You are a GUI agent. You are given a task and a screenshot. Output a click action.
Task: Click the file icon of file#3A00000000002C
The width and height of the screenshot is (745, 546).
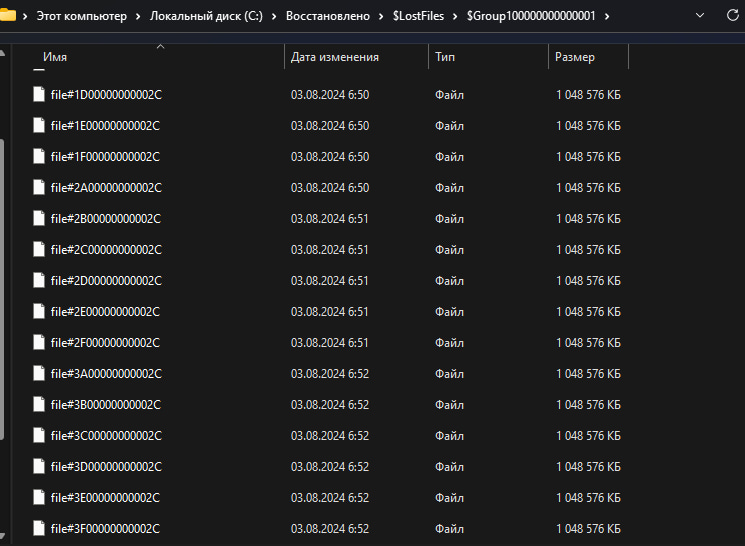[39, 374]
